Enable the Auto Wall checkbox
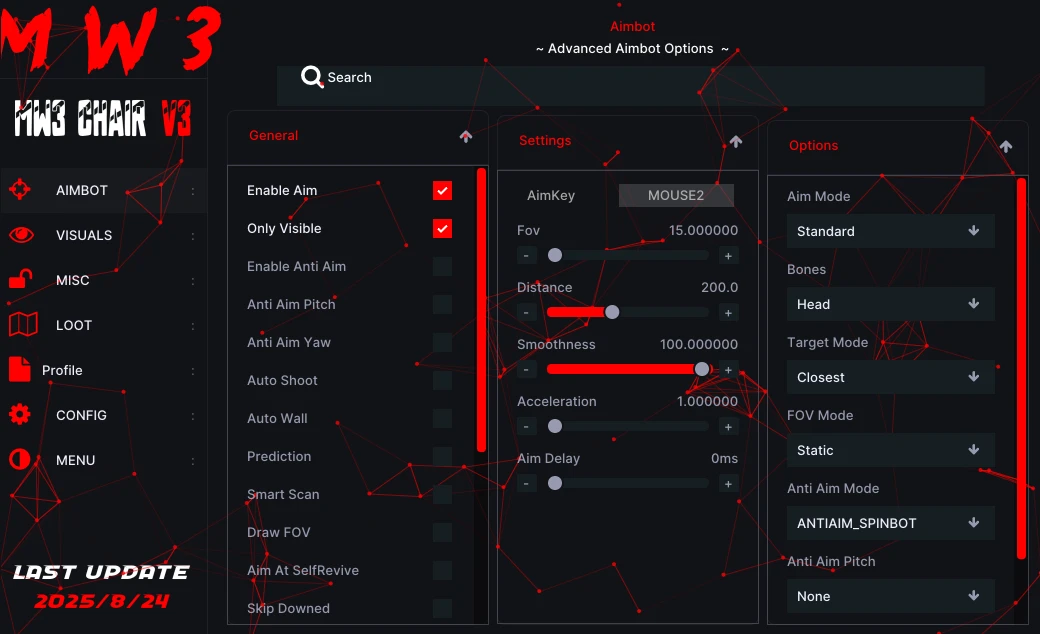The width and height of the screenshot is (1040, 634). tap(442, 418)
